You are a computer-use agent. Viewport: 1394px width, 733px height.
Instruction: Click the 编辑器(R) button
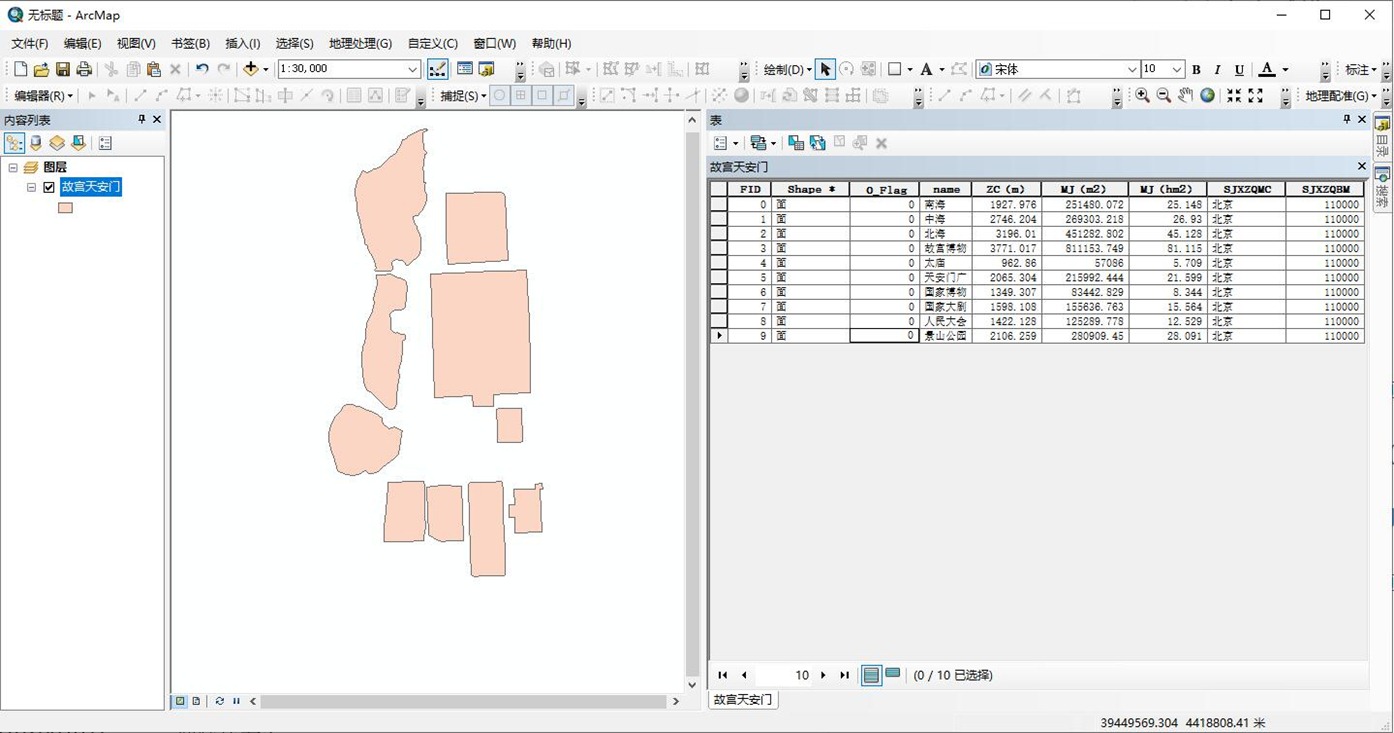click(43, 96)
